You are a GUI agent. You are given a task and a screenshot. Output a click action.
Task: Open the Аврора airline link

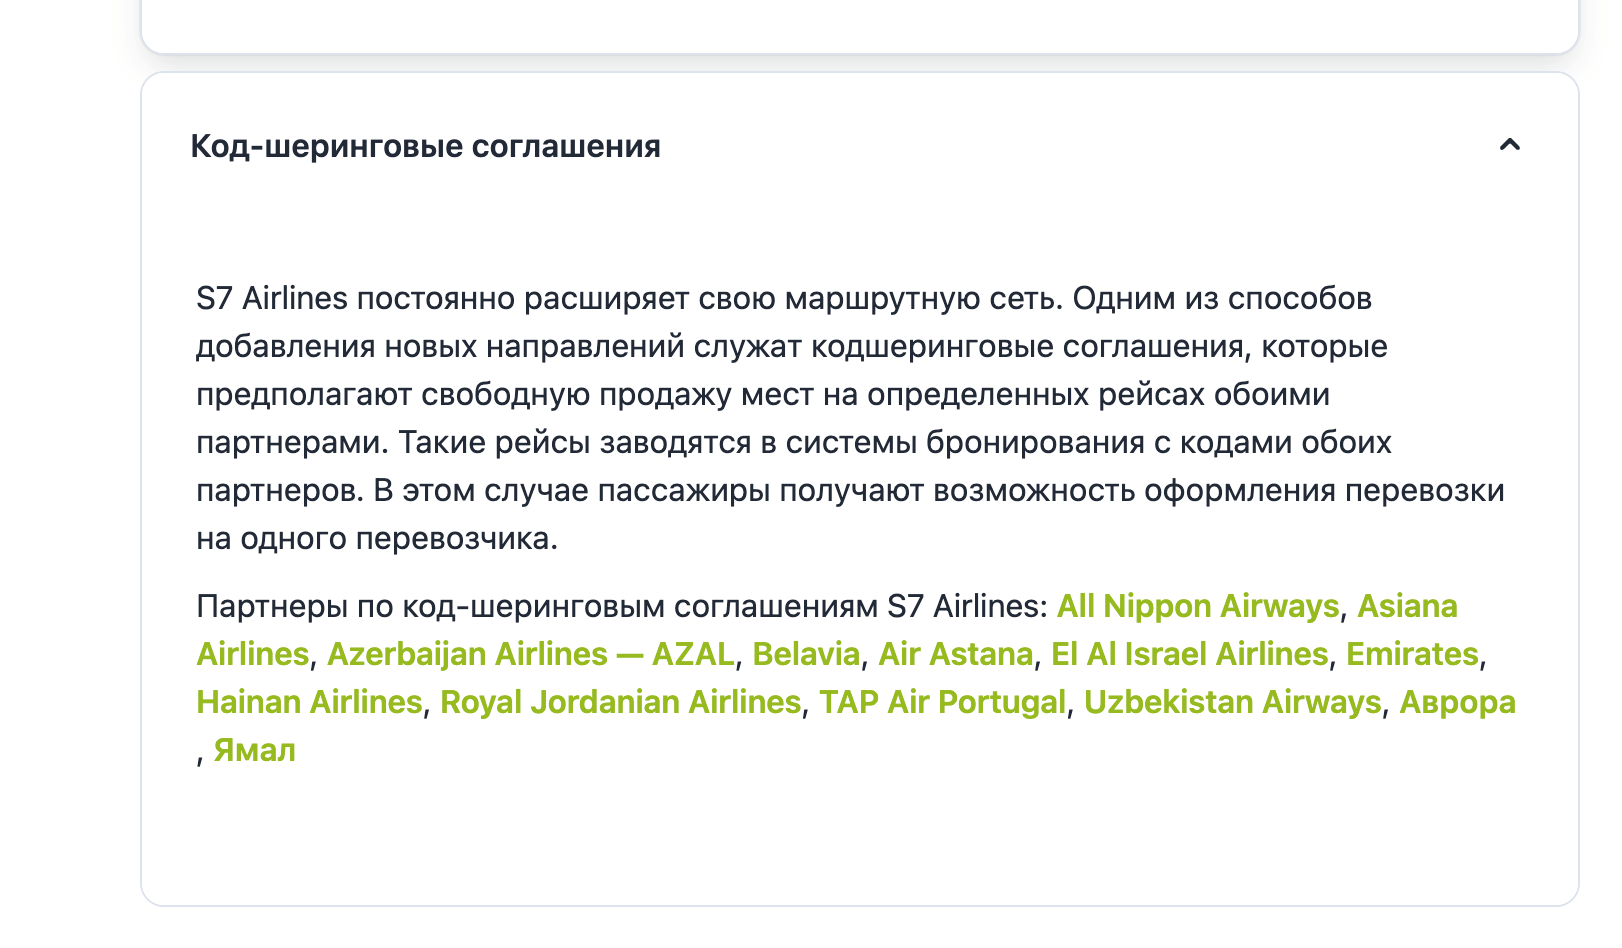(x=1457, y=702)
